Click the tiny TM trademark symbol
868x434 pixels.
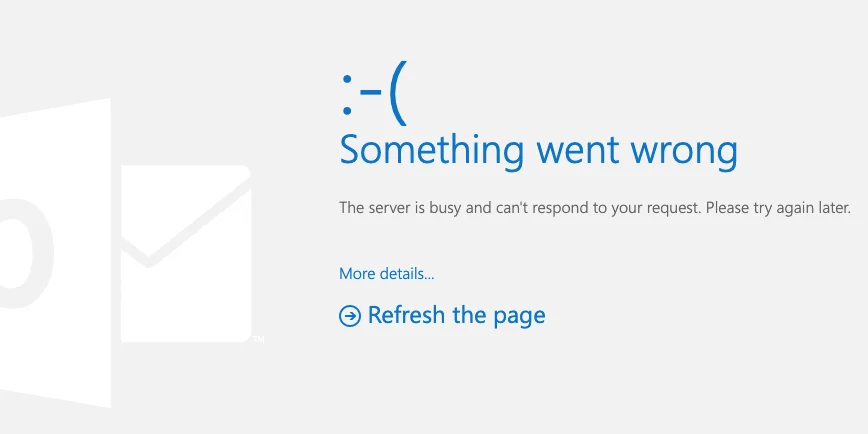259,339
